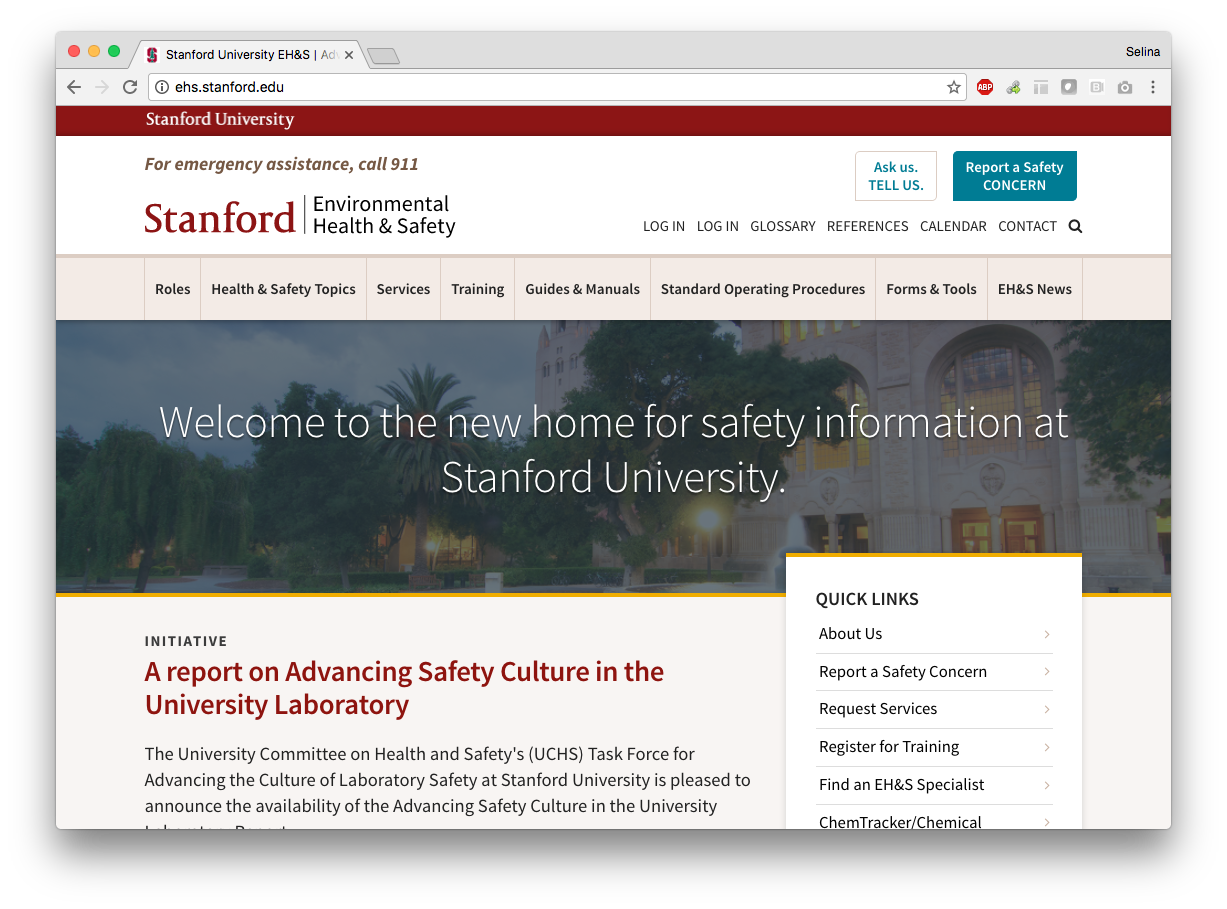Click the Stanford favicon on the tab

152,55
